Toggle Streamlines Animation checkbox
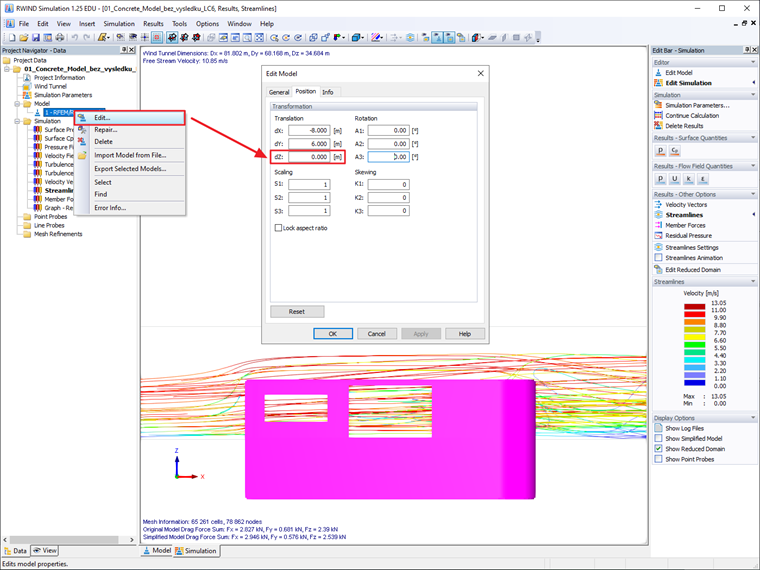Image resolution: width=760 pixels, height=570 pixels. coord(658,258)
